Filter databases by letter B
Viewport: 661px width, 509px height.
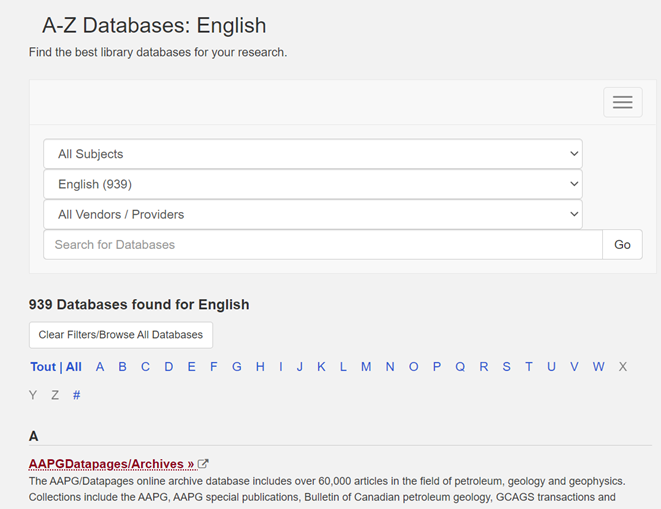122,367
